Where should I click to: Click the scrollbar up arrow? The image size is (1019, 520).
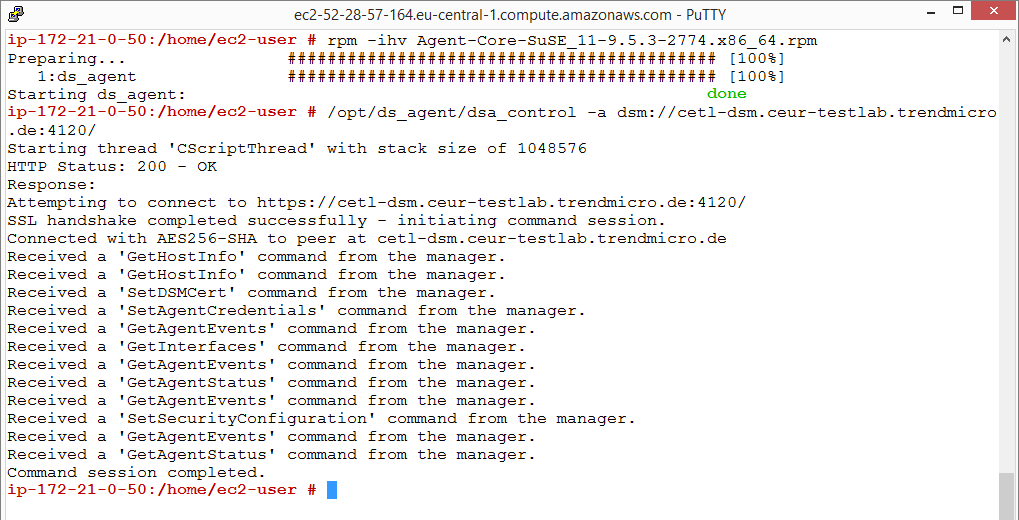click(1007, 39)
